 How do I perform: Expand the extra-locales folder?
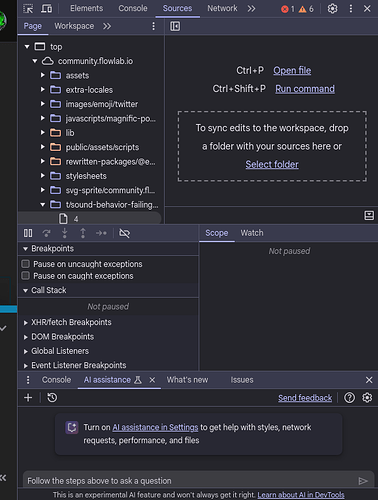coord(42,90)
